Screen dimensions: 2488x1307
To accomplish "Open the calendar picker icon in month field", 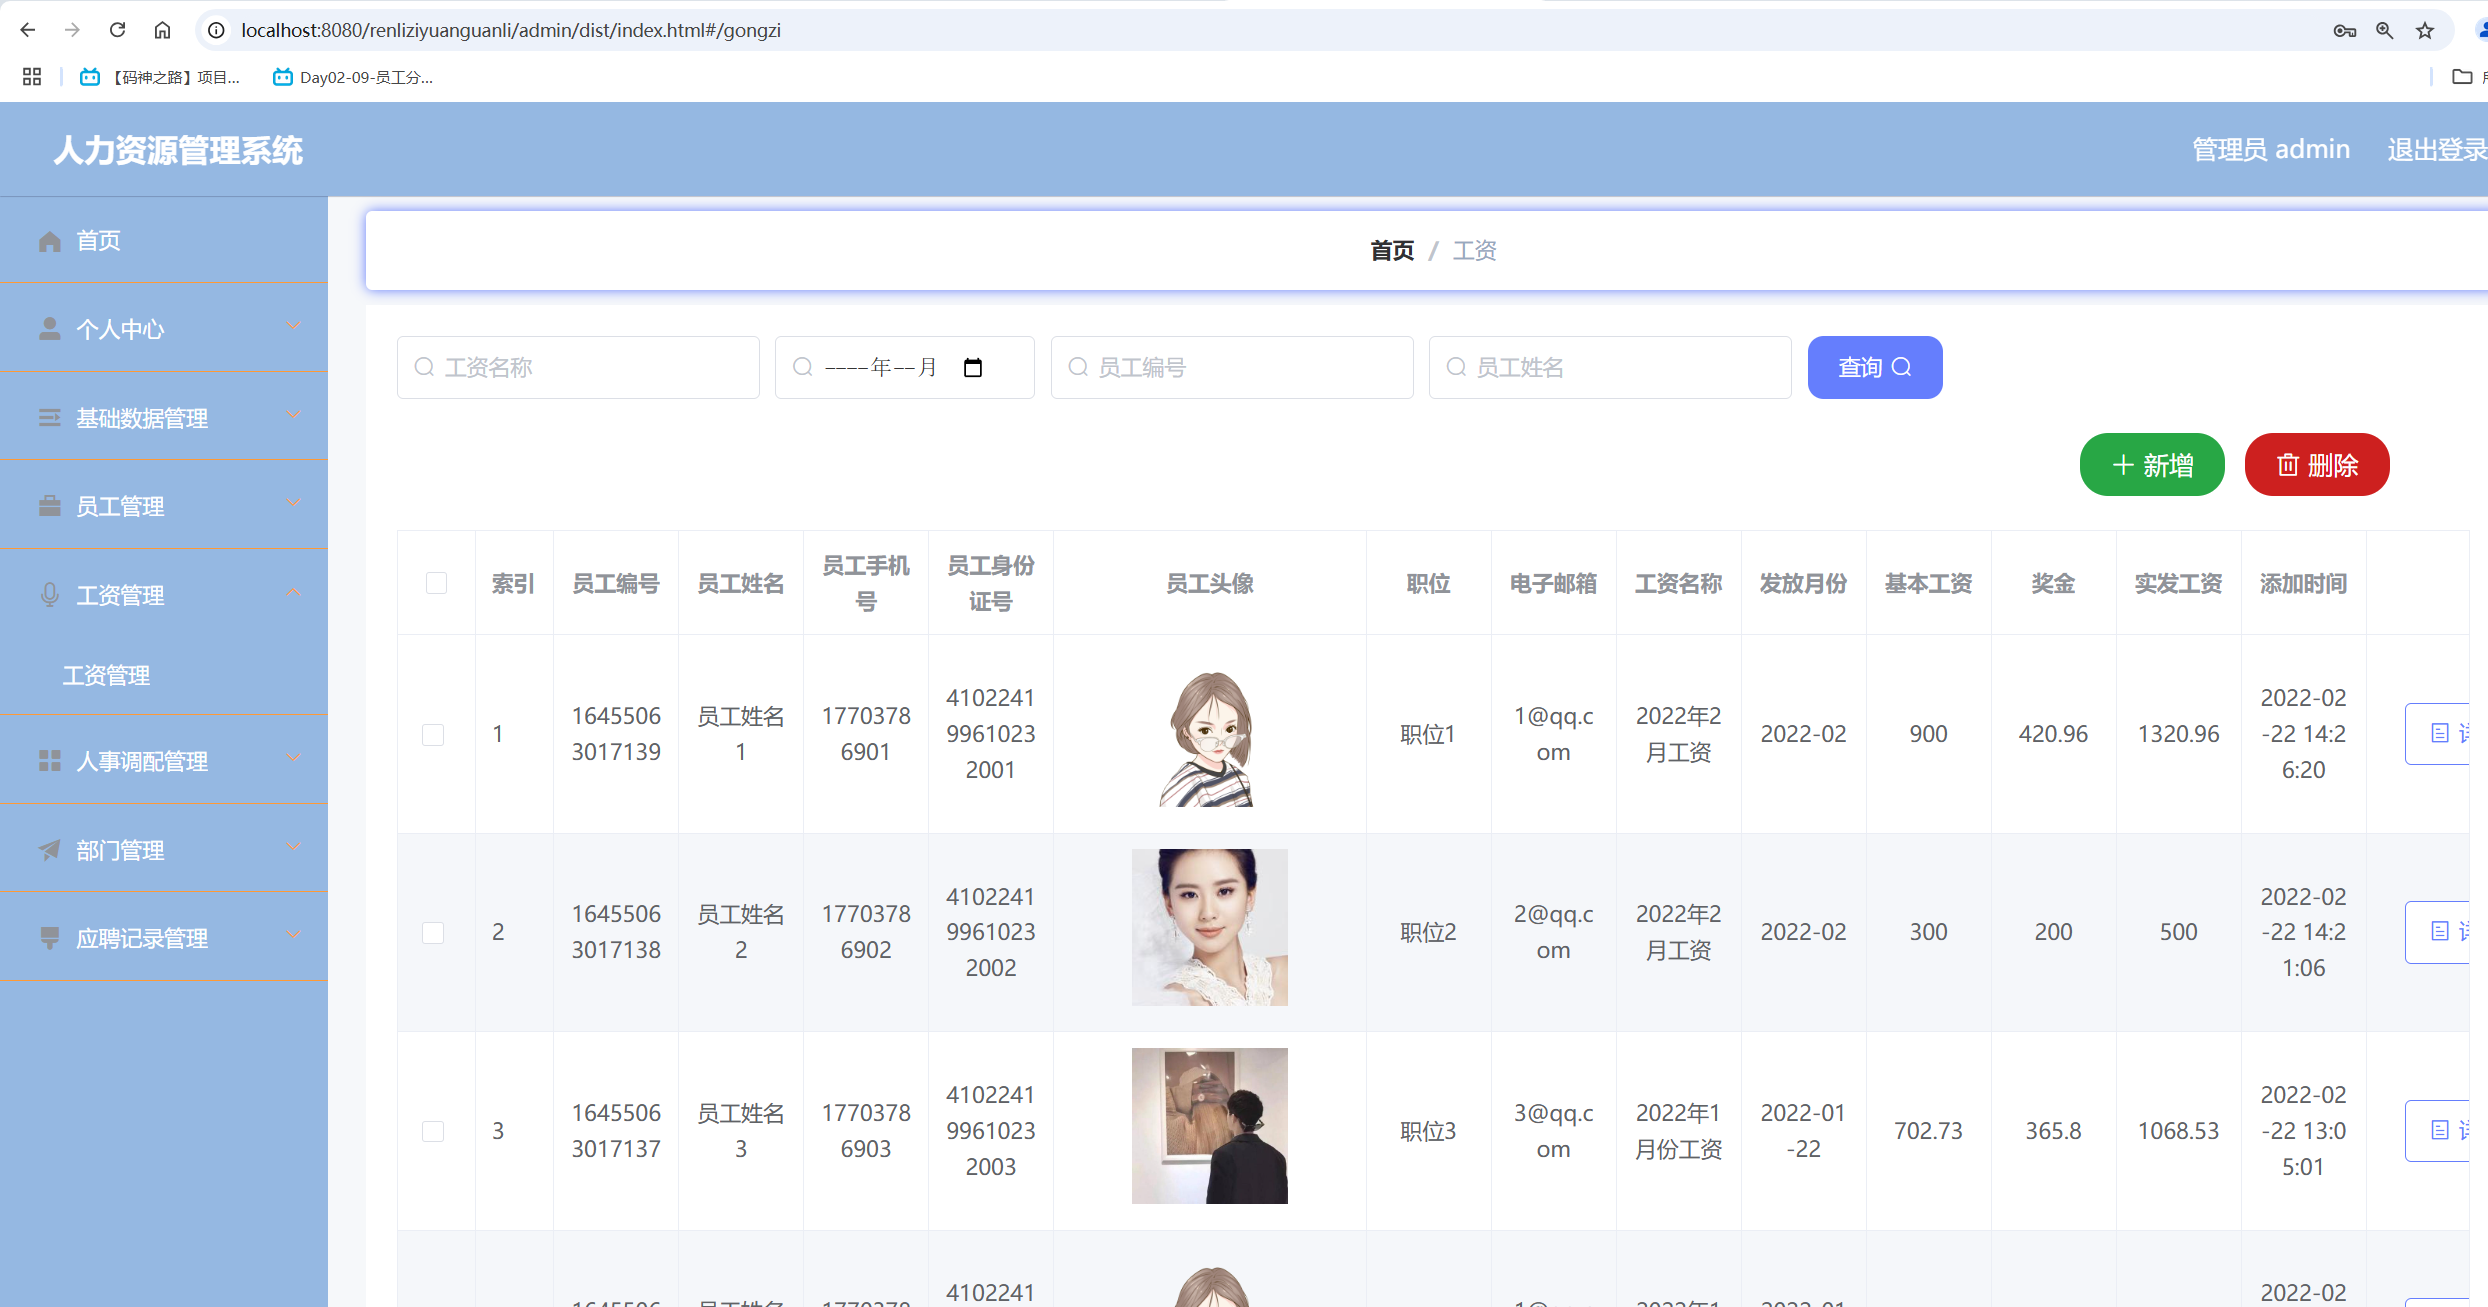I will (972, 368).
